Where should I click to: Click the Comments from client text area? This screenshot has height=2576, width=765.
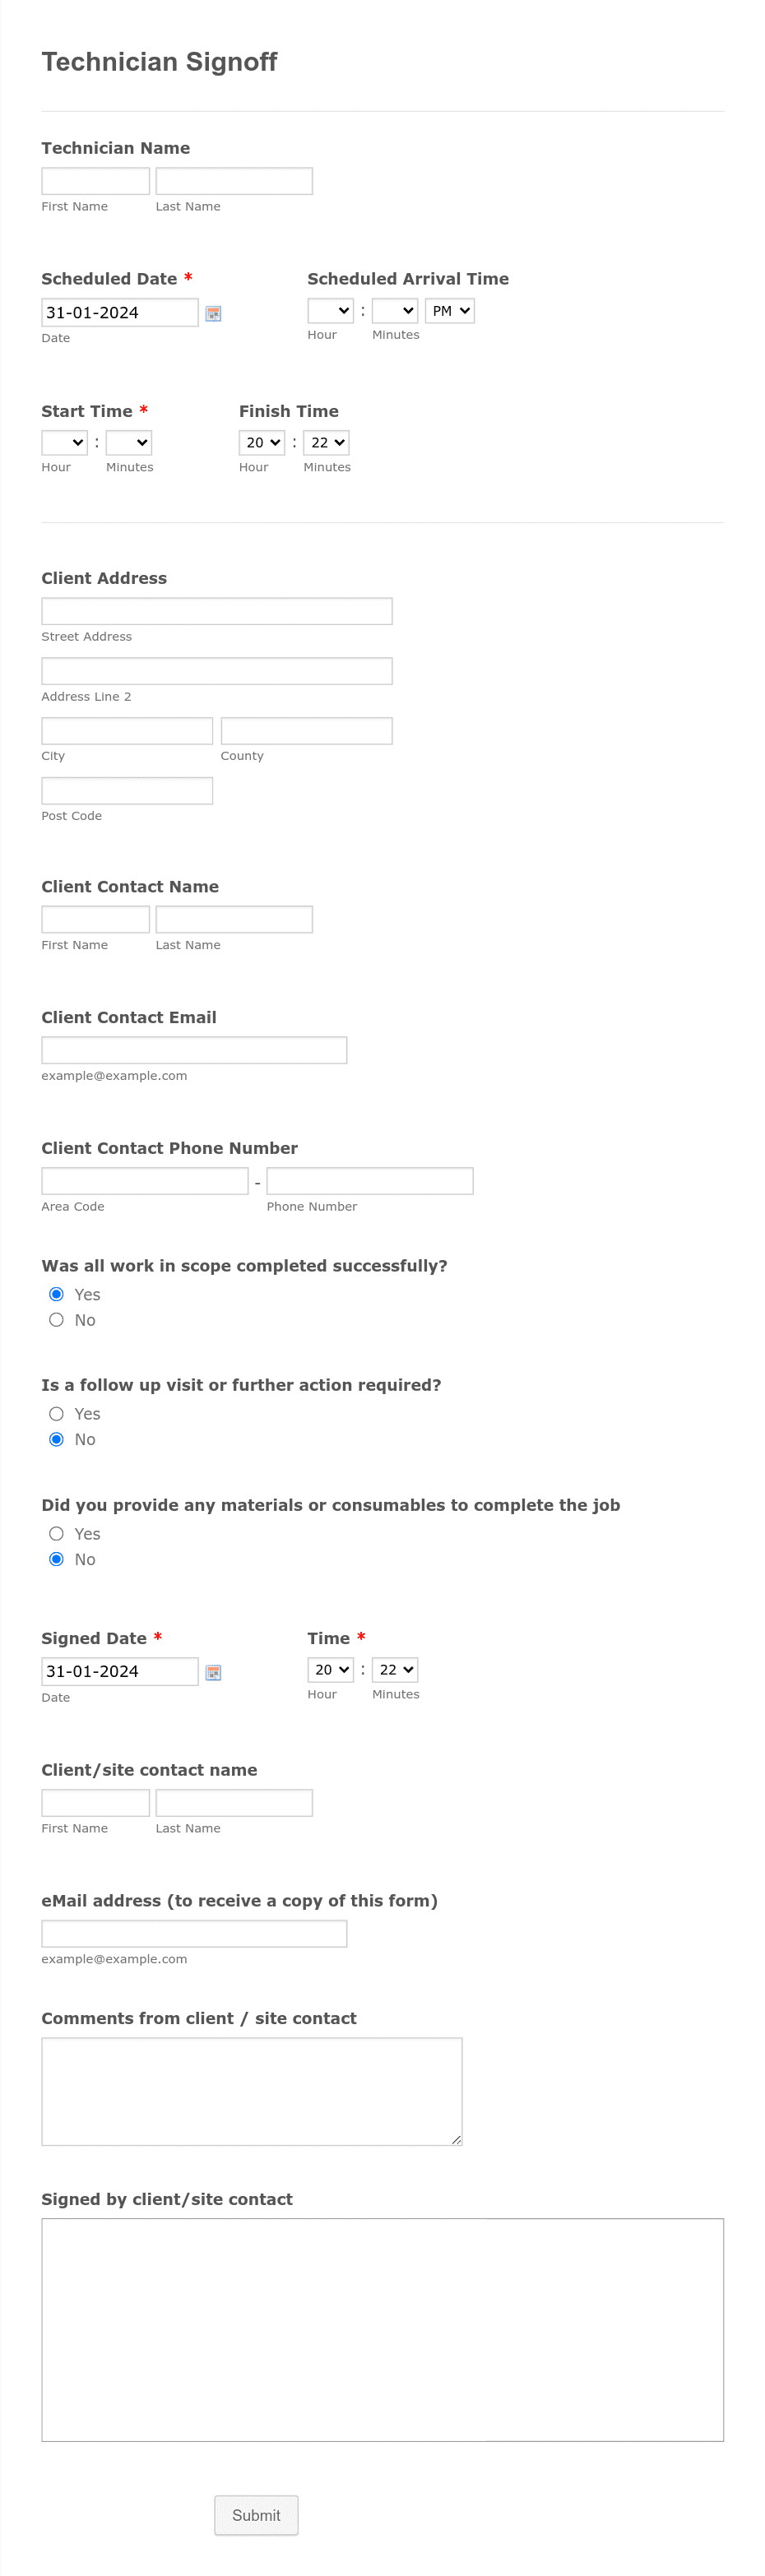252,2092
